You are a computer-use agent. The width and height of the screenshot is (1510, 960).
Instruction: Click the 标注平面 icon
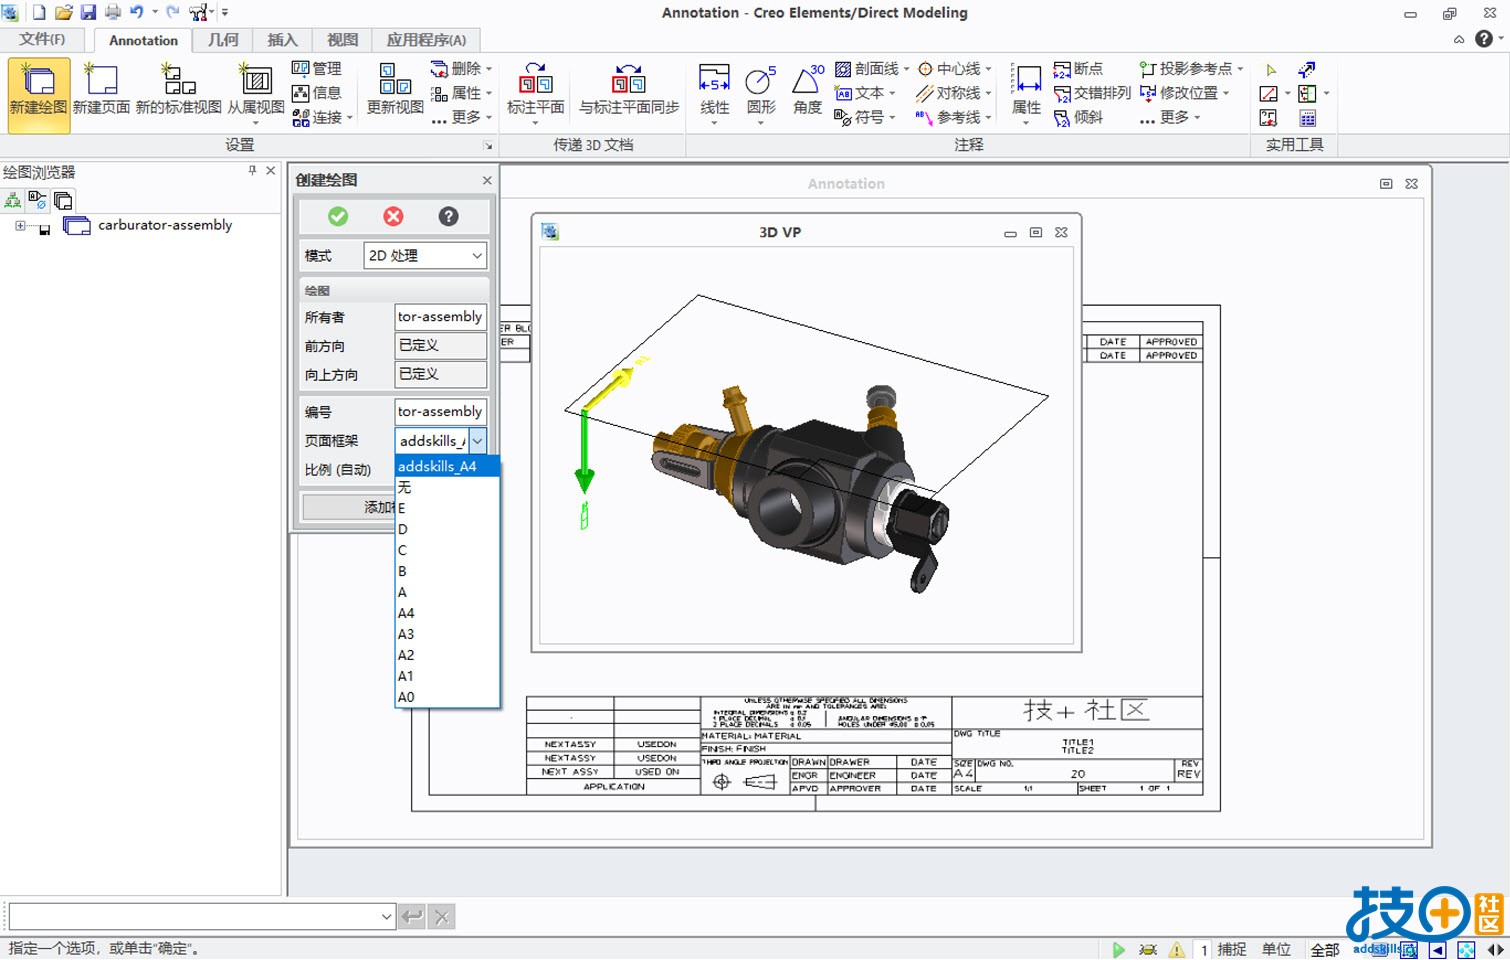tap(535, 80)
